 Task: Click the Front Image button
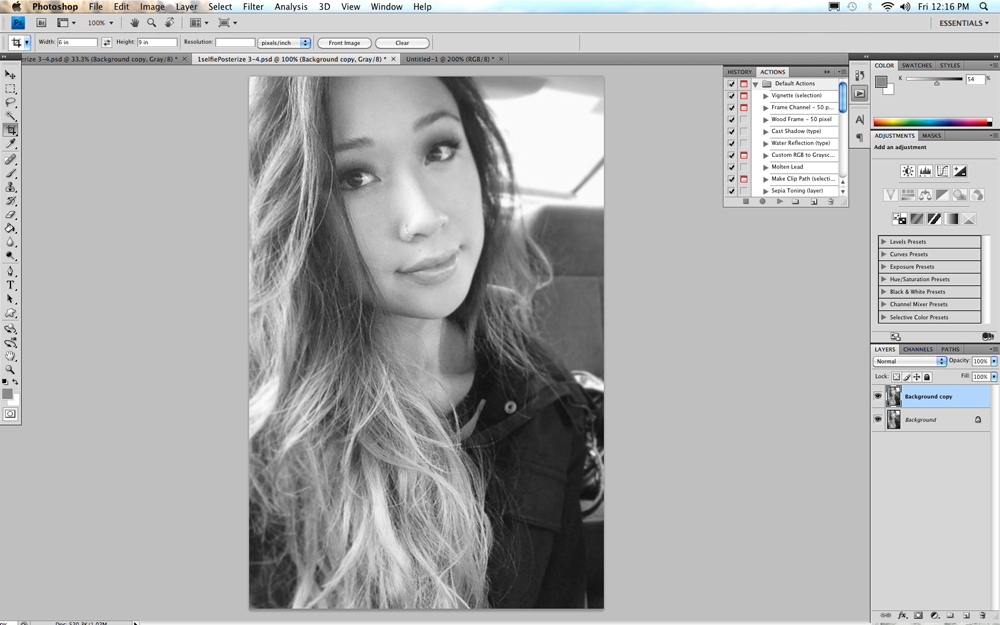[x=344, y=43]
